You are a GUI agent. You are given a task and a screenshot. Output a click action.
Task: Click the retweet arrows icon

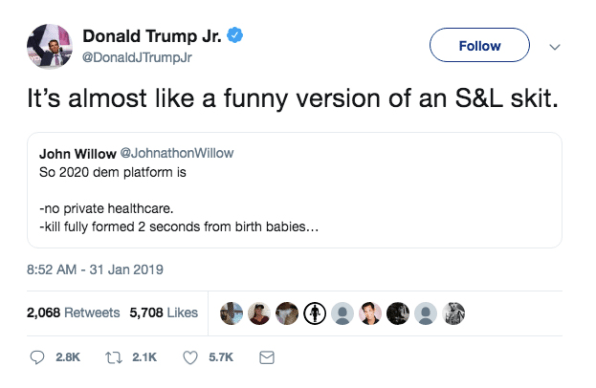(114, 357)
